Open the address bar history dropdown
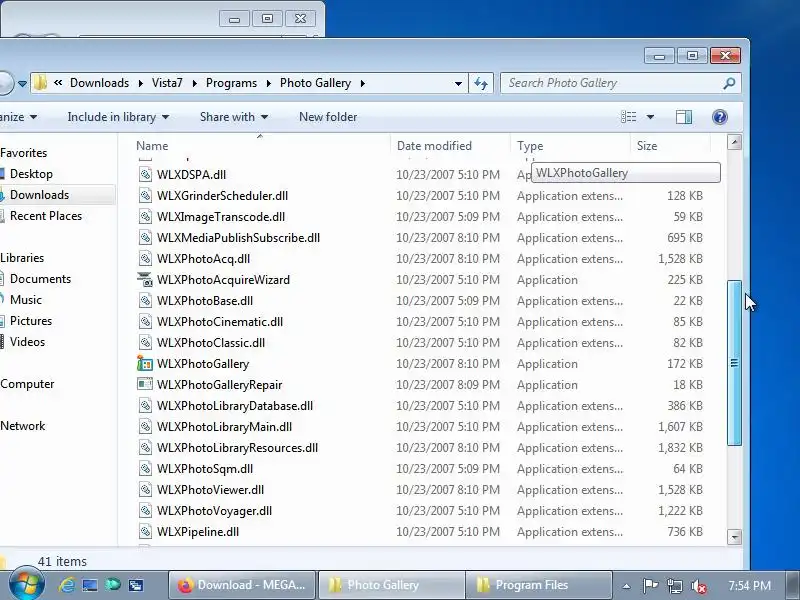The image size is (800, 600). pos(458,83)
